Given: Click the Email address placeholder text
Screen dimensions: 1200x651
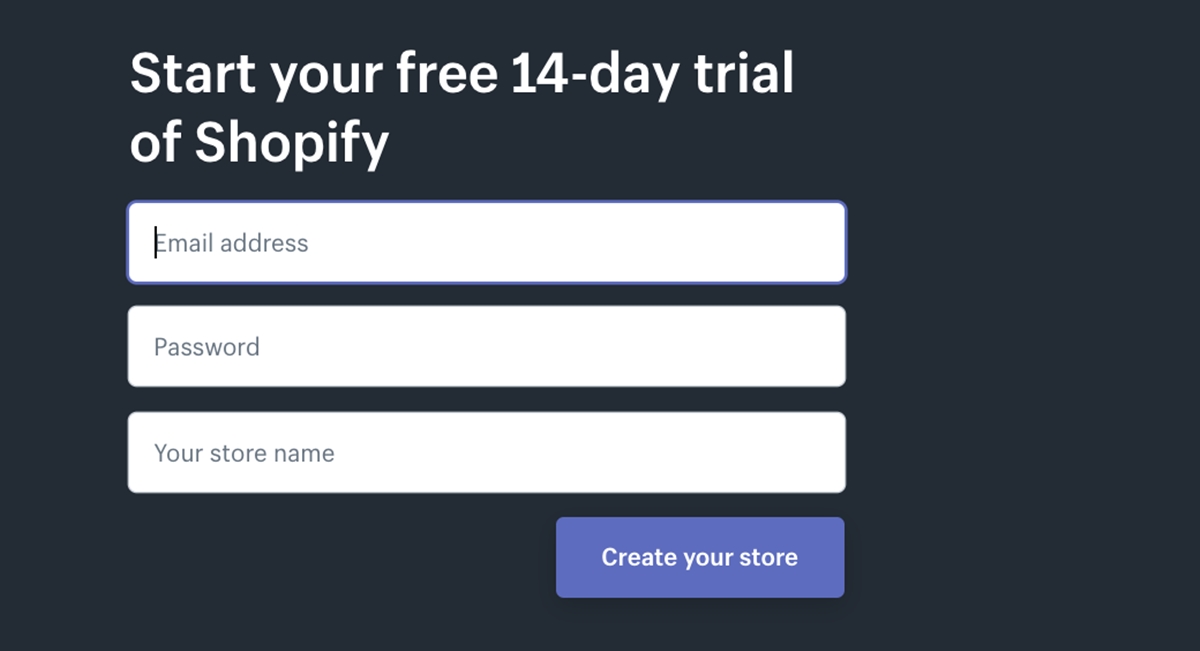Looking at the screenshot, I should coord(232,243).
